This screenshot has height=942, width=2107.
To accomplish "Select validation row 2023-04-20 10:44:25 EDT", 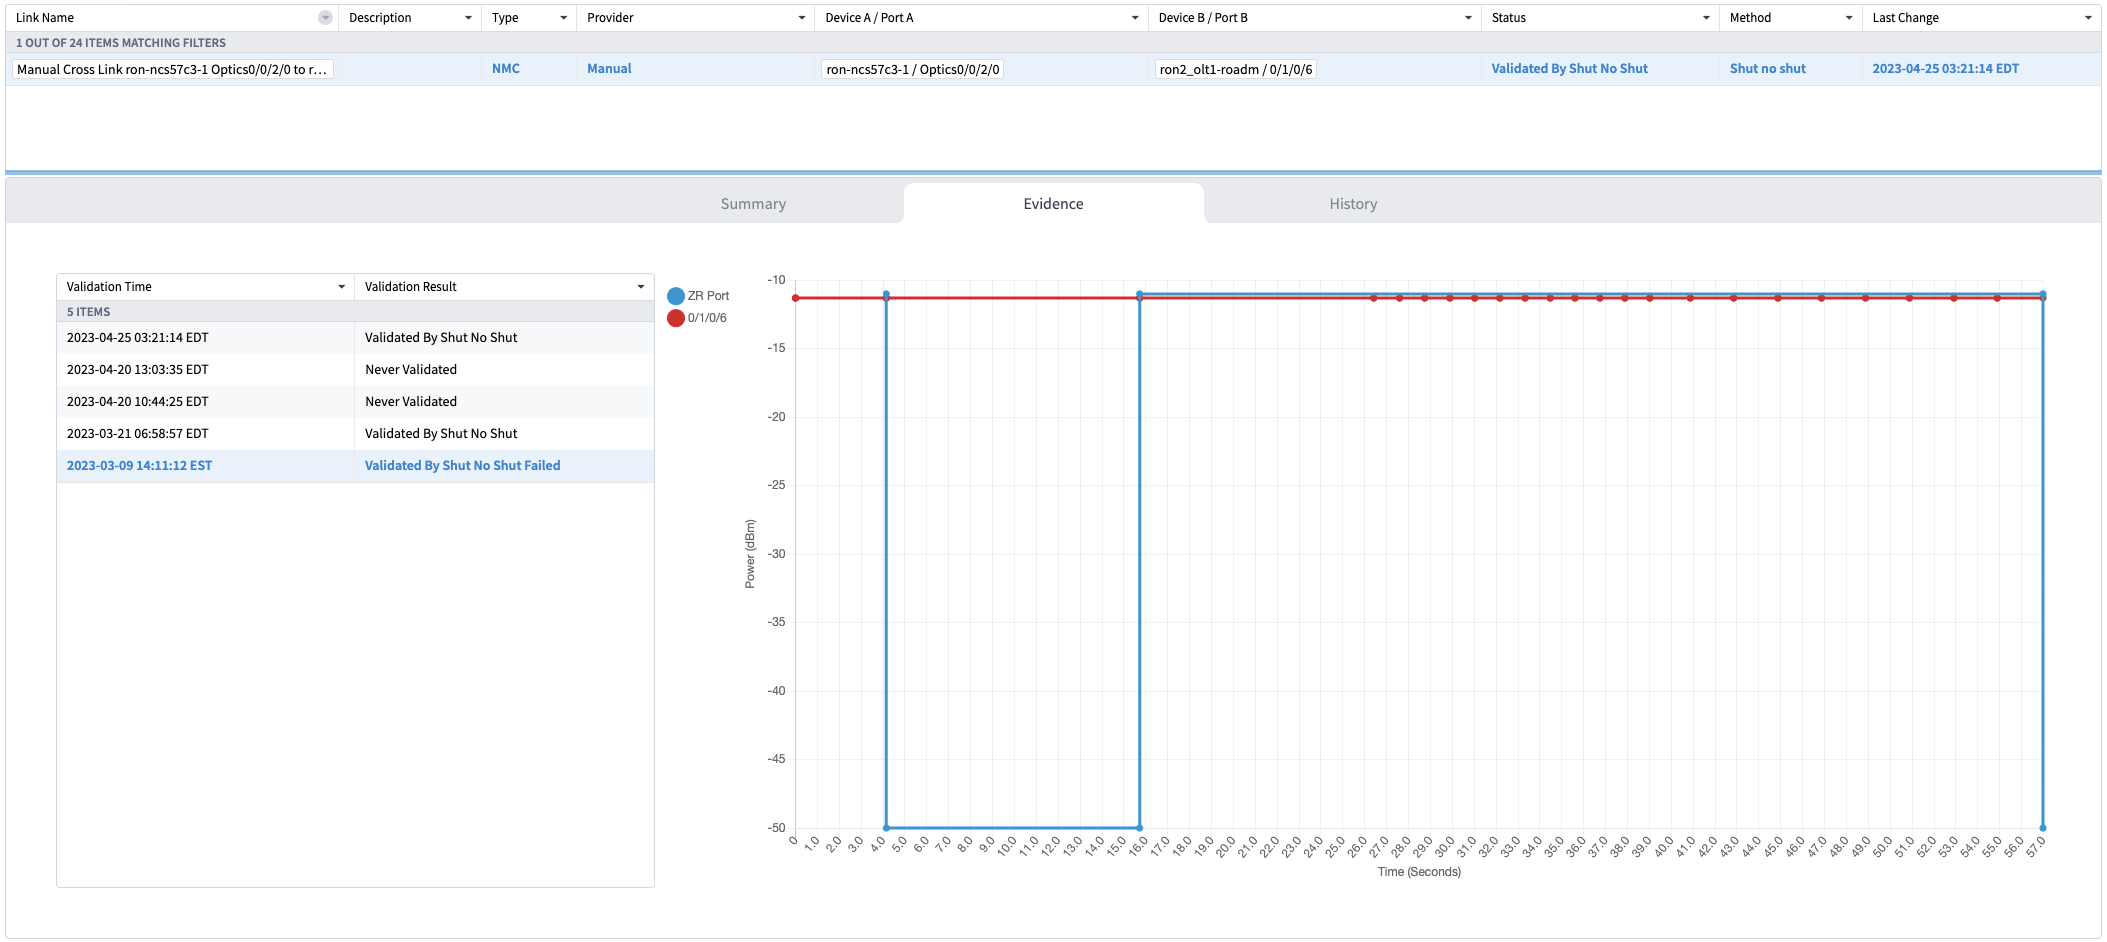I will (355, 402).
